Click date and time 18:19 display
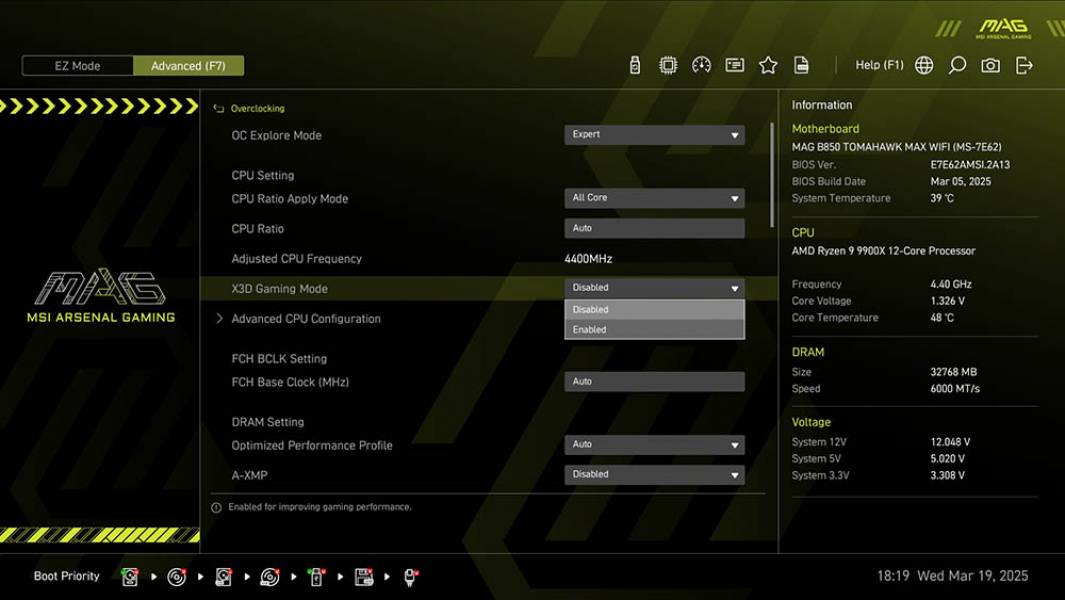The image size is (1065, 600). tap(952, 576)
